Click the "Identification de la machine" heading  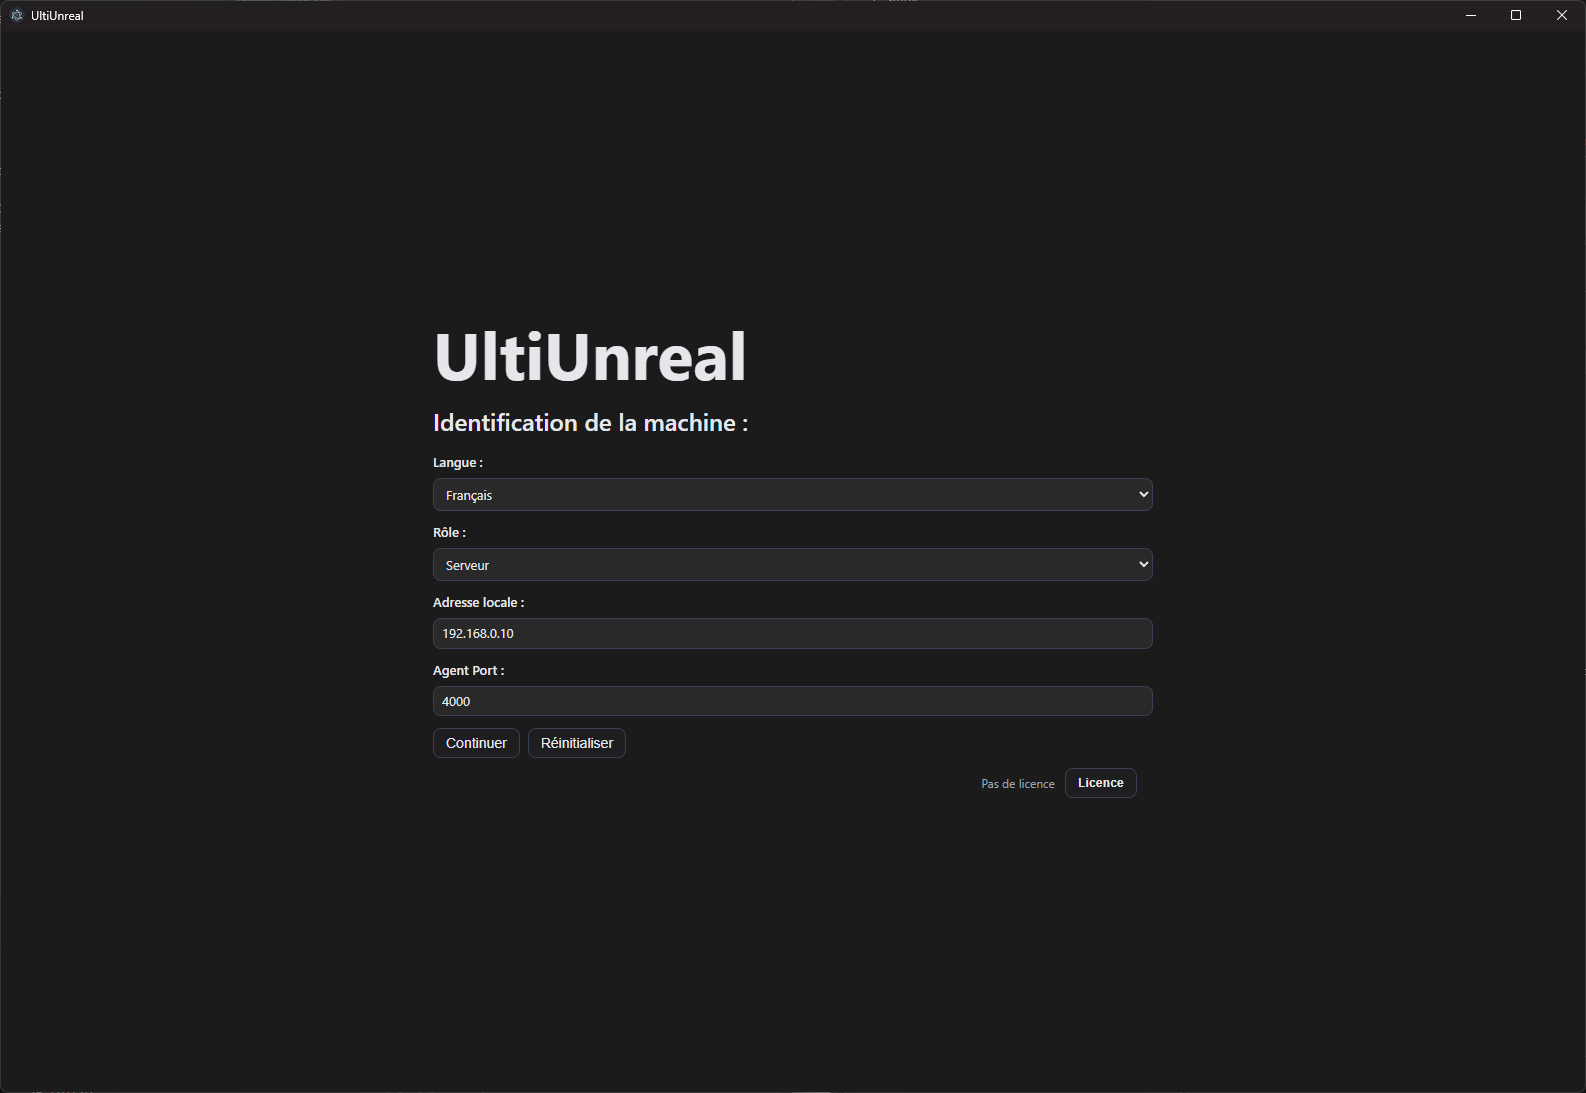coord(590,423)
